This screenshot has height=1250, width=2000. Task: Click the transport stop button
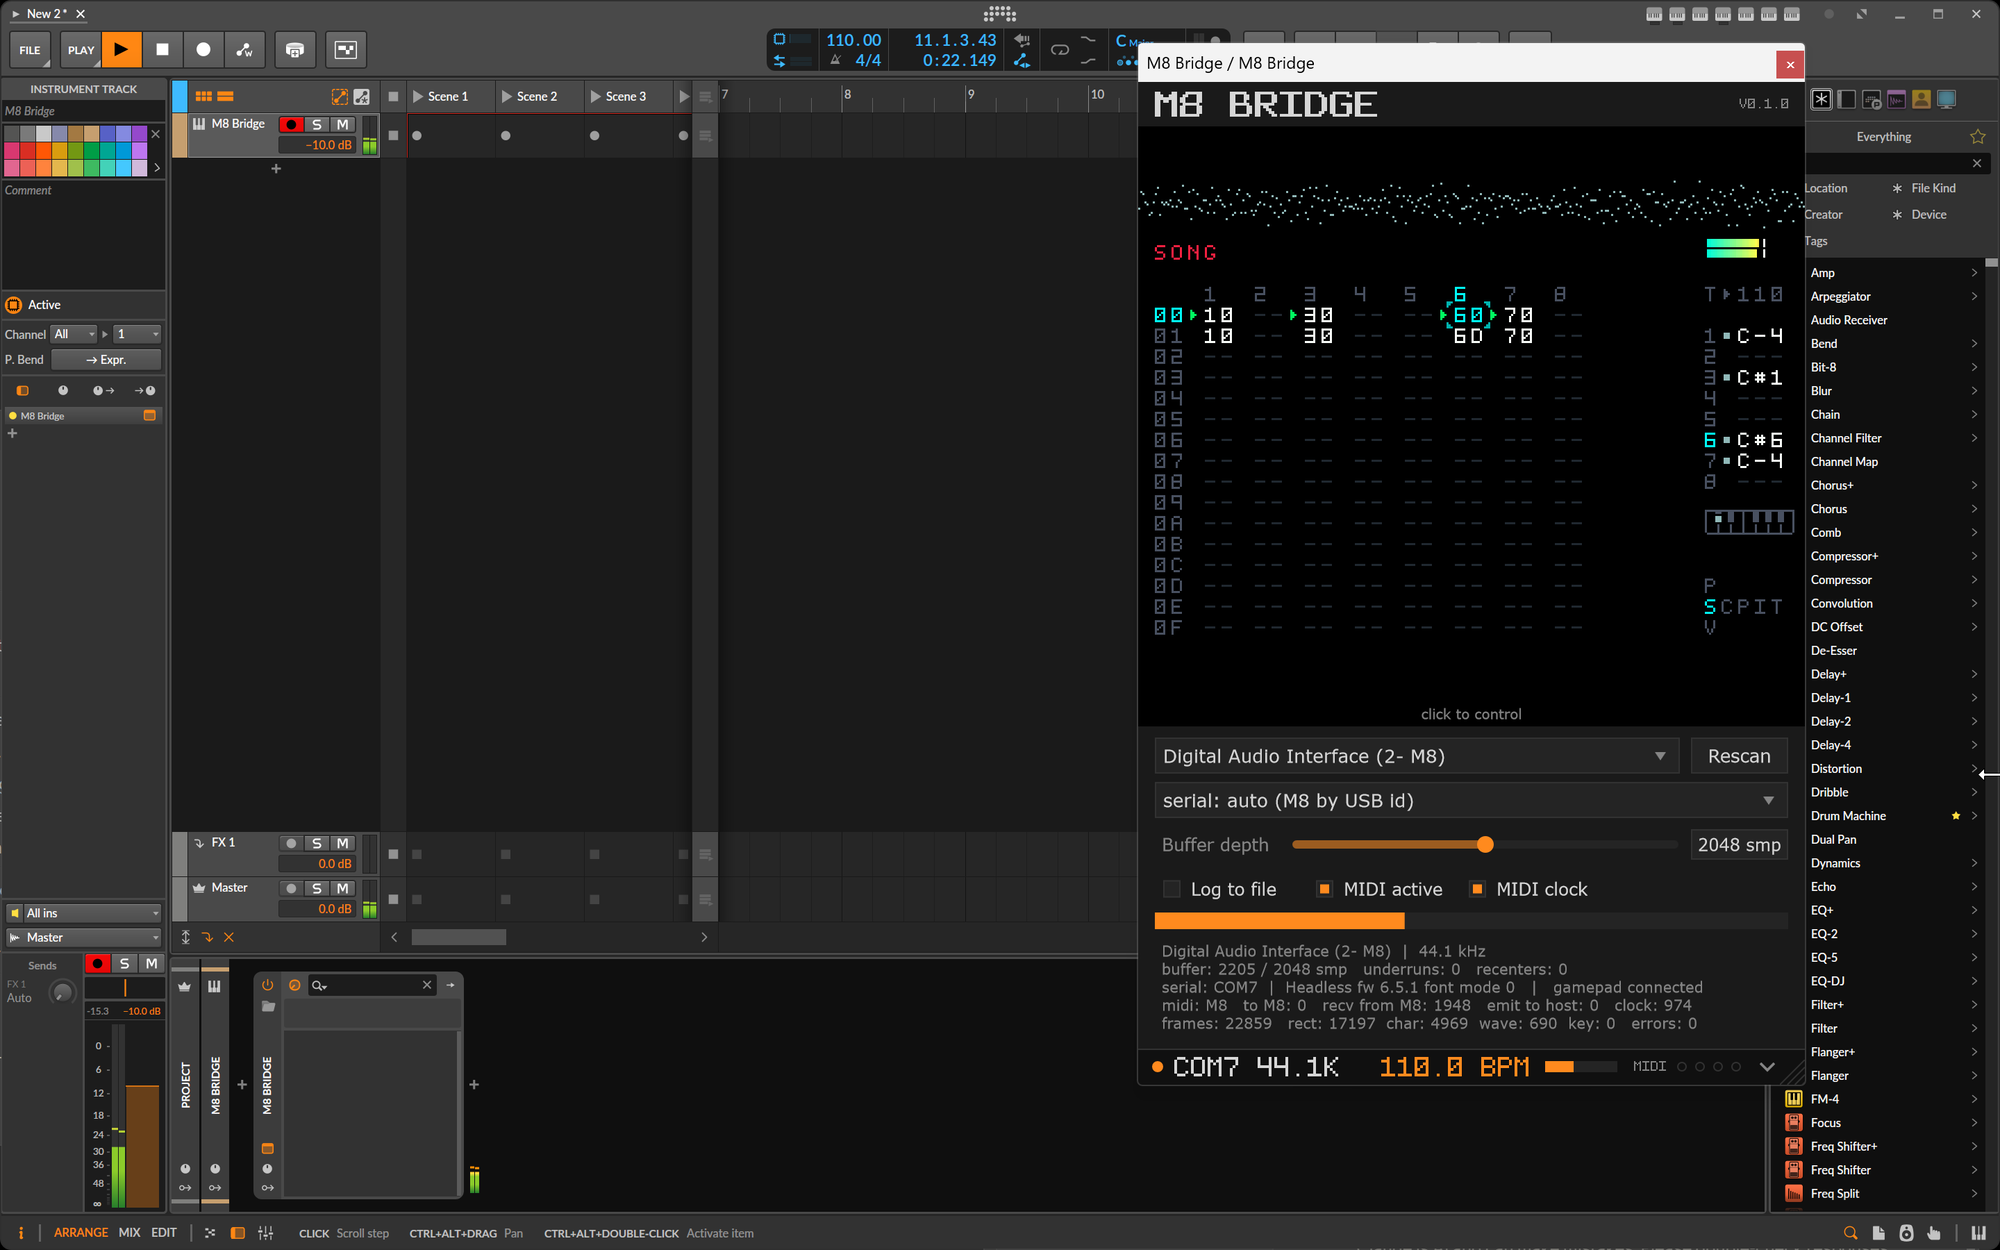(x=162, y=49)
